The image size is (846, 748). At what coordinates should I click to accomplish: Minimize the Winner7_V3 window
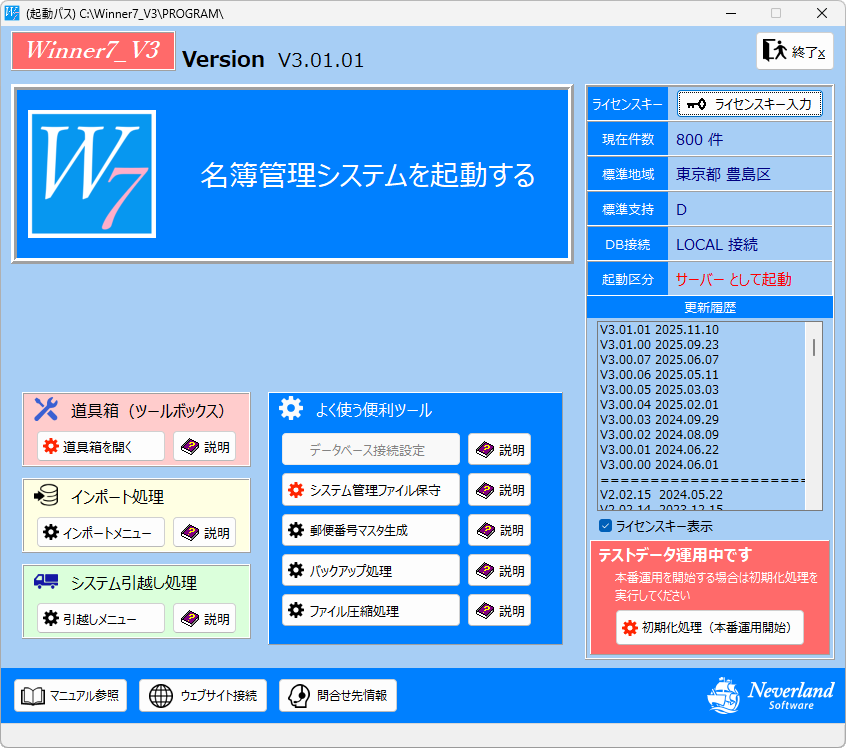pyautogui.click(x=731, y=13)
